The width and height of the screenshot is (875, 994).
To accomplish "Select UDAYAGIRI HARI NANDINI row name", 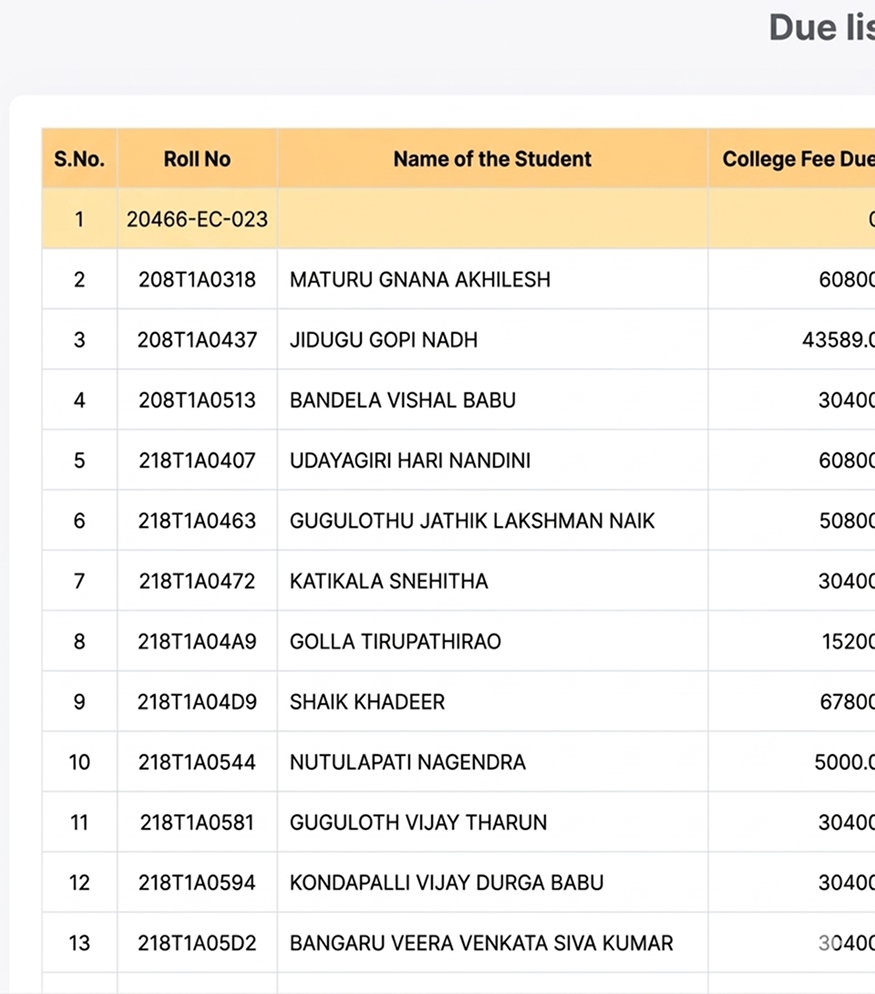I will tap(410, 461).
